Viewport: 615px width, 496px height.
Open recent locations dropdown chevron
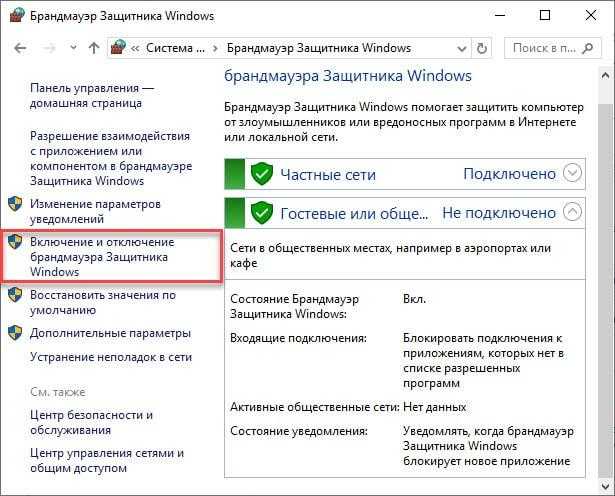pos(73,48)
